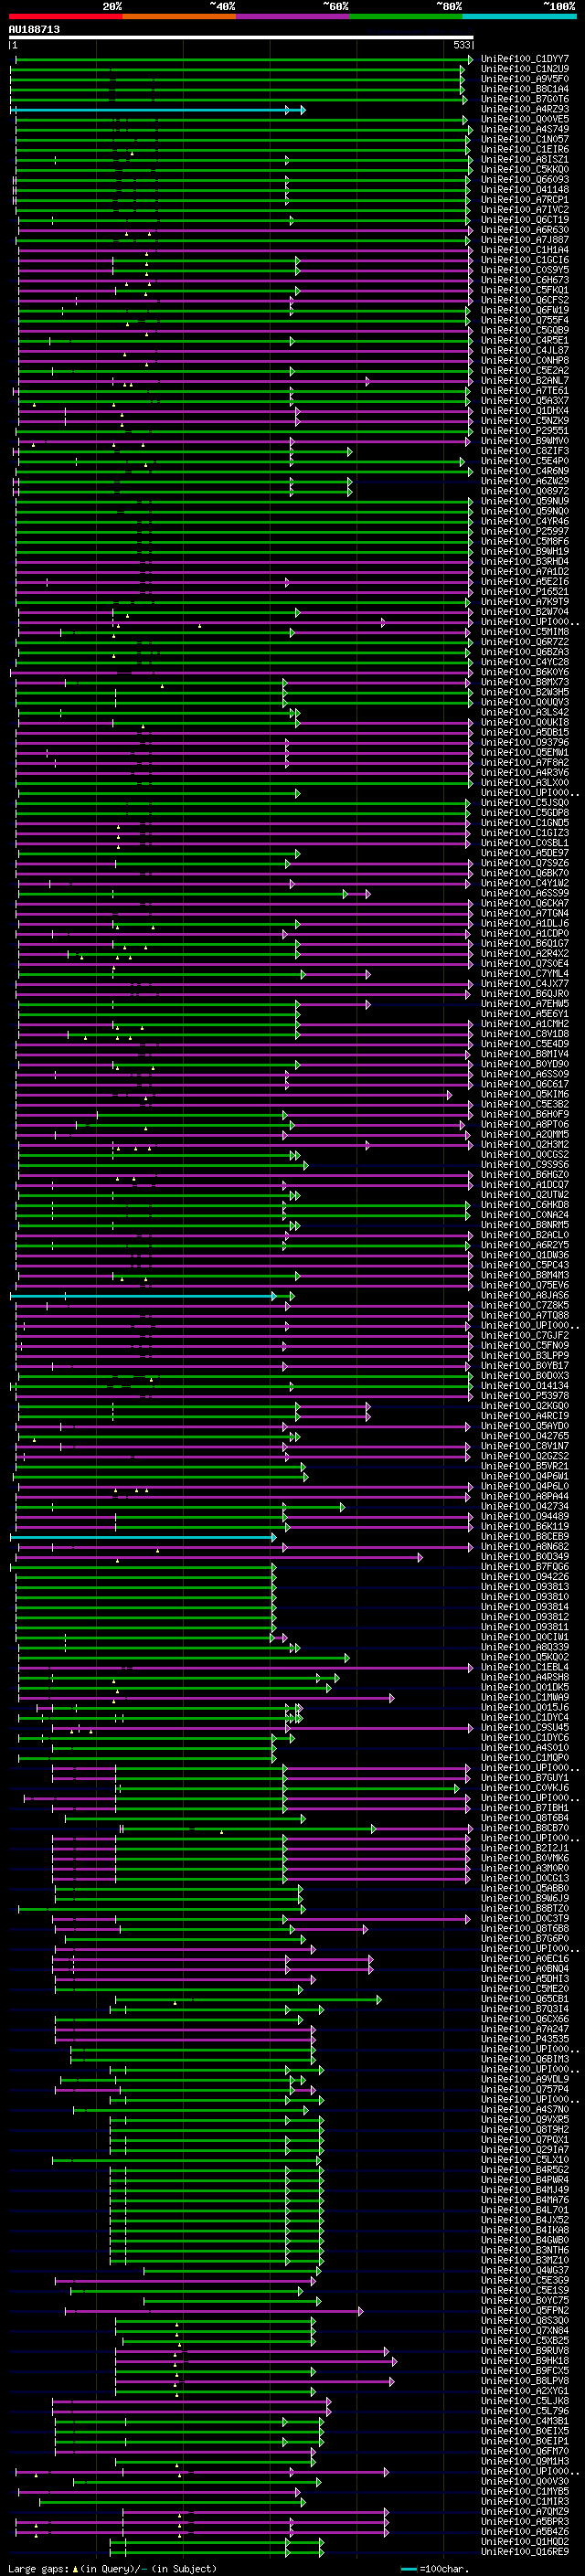Viewport: 585px width, 2576px height.
Task: Open hit UniRef100_Q66093
Action: click(x=525, y=180)
